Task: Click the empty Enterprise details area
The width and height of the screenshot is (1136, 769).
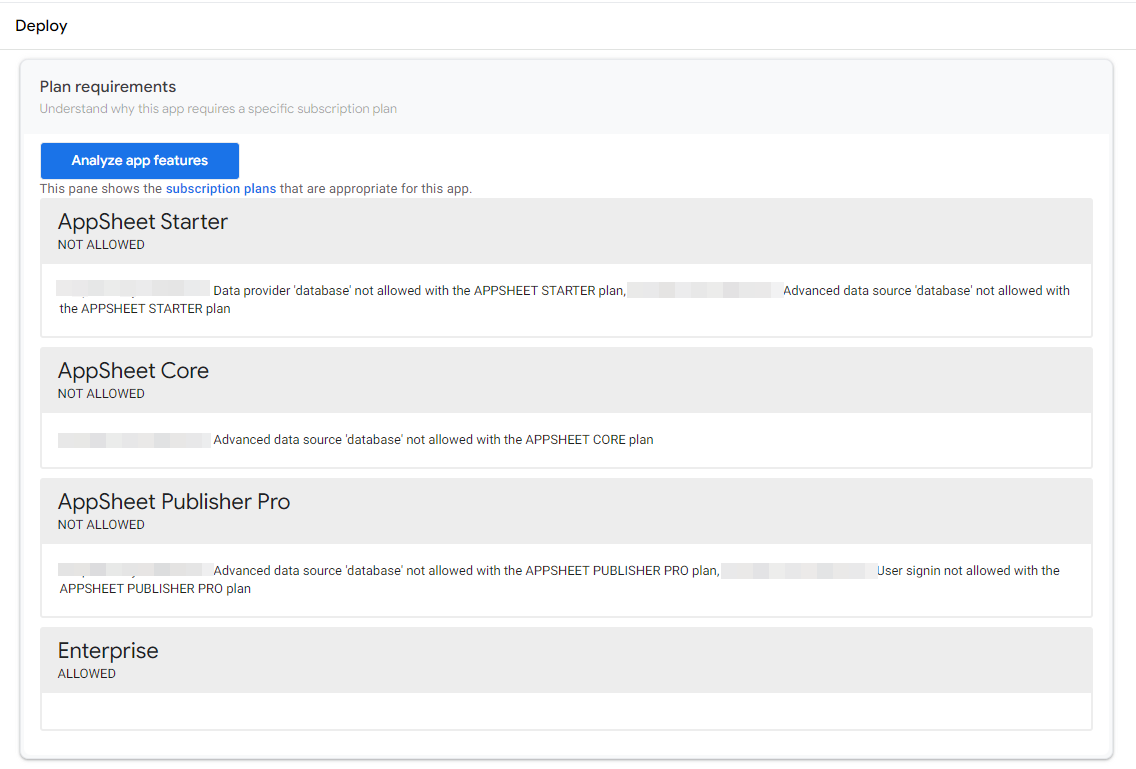Action: click(x=566, y=711)
